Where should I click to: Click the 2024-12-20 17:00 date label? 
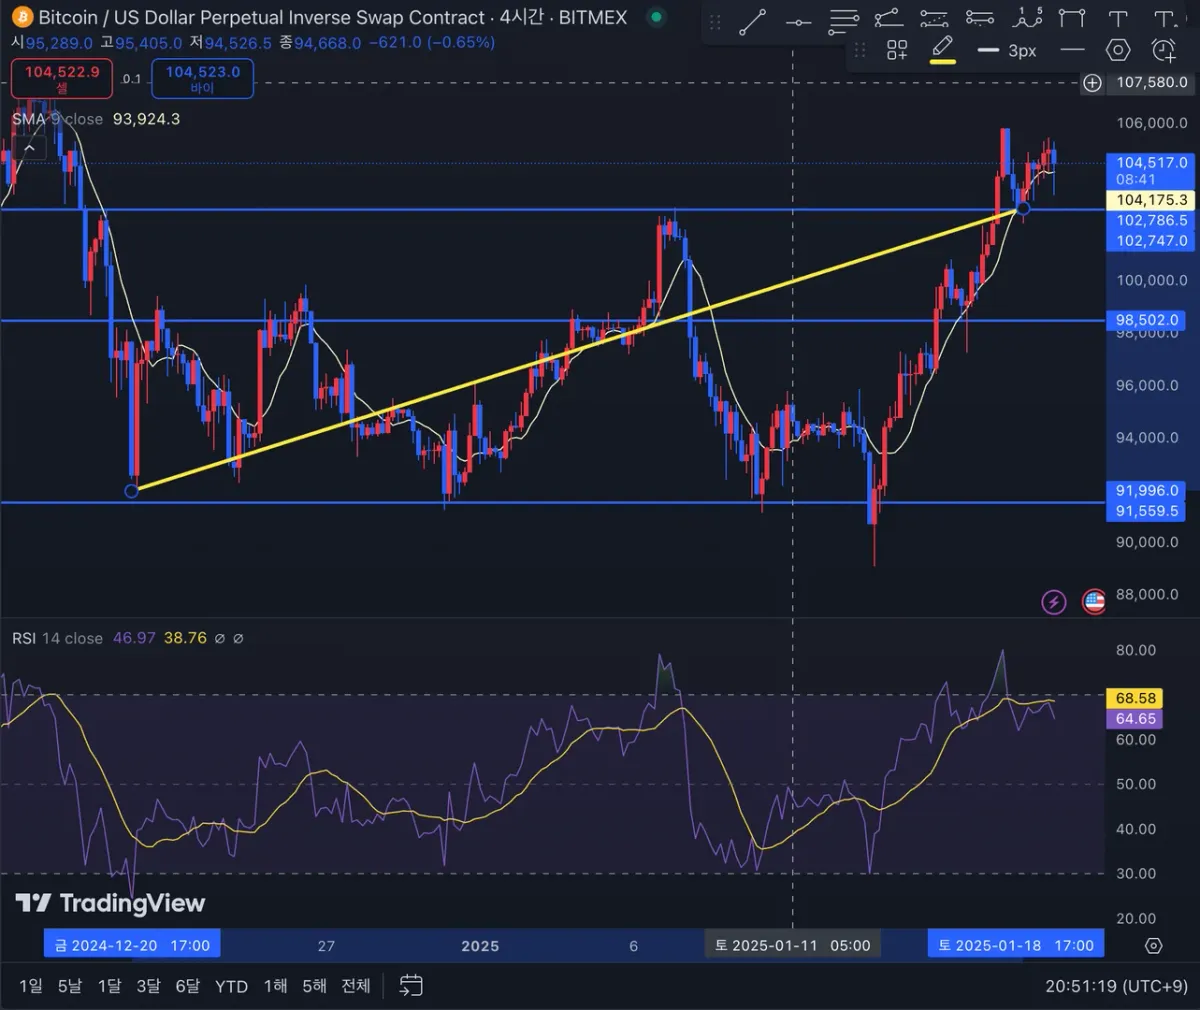click(132, 945)
